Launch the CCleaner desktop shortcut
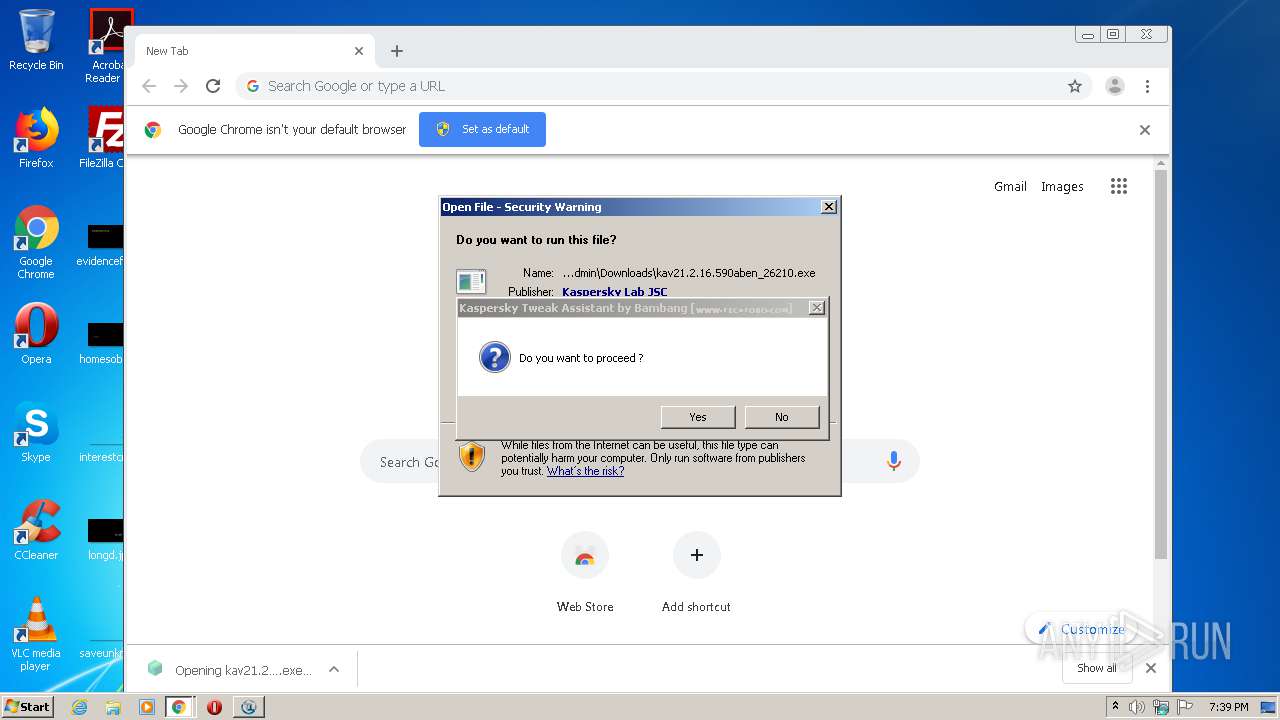 [36, 530]
